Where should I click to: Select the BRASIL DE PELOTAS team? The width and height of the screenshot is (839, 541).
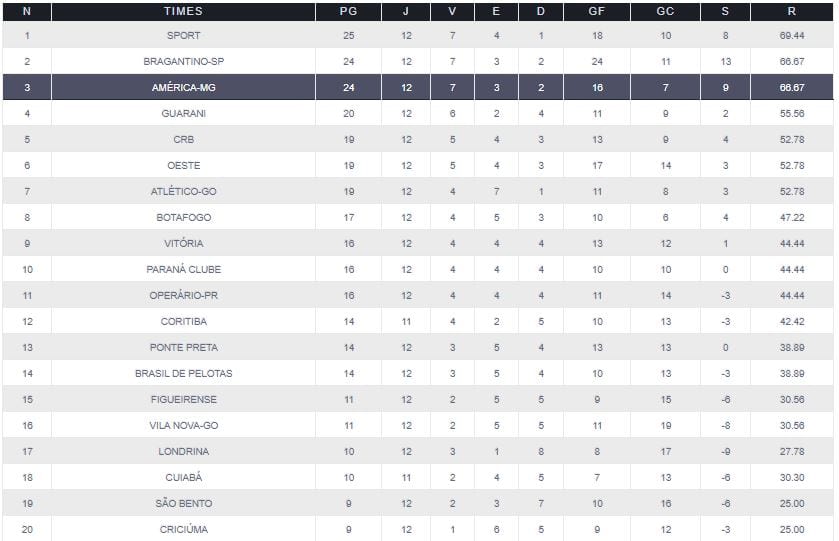tap(184, 374)
